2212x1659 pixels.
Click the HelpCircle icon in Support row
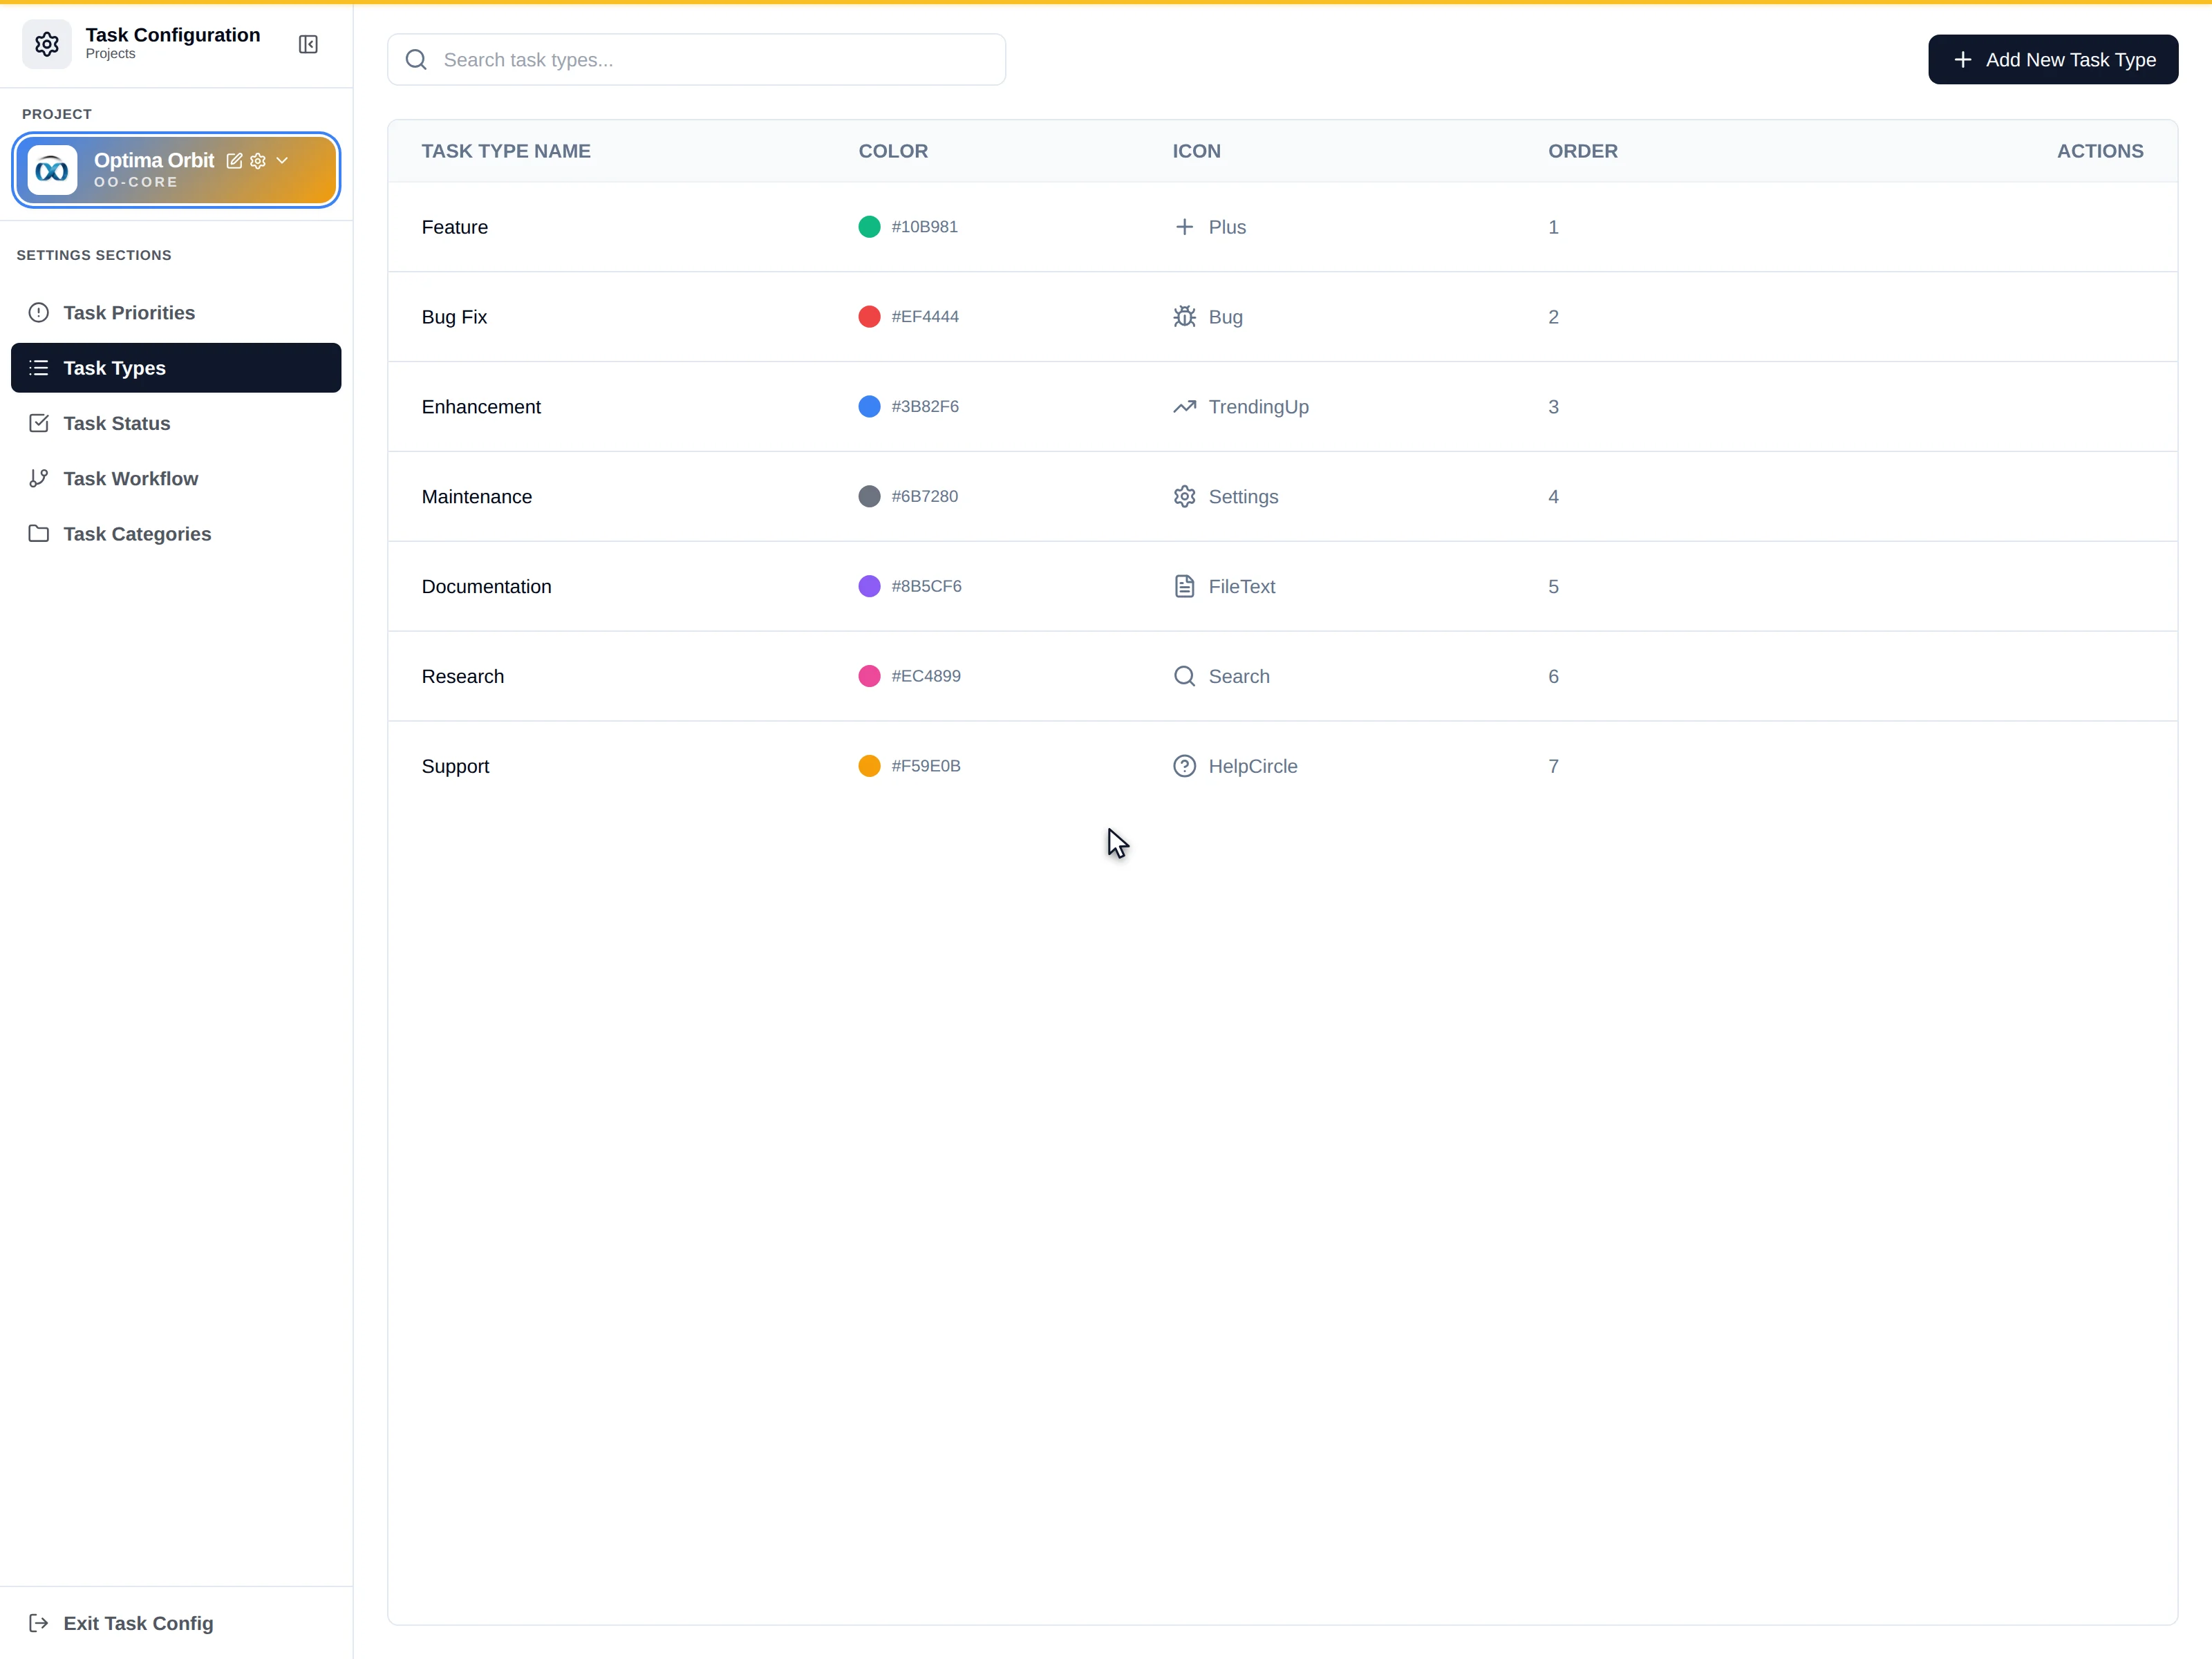pos(1184,767)
